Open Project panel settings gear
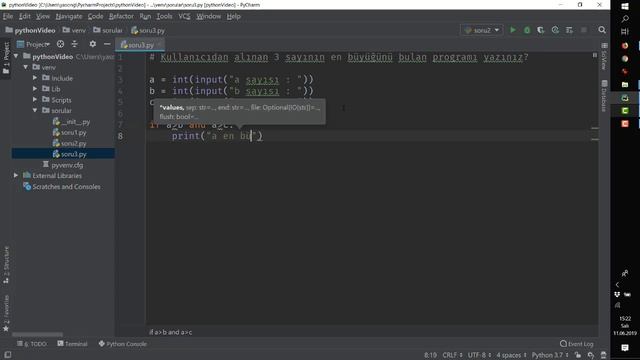This screenshot has height=360, width=640. [x=93, y=44]
